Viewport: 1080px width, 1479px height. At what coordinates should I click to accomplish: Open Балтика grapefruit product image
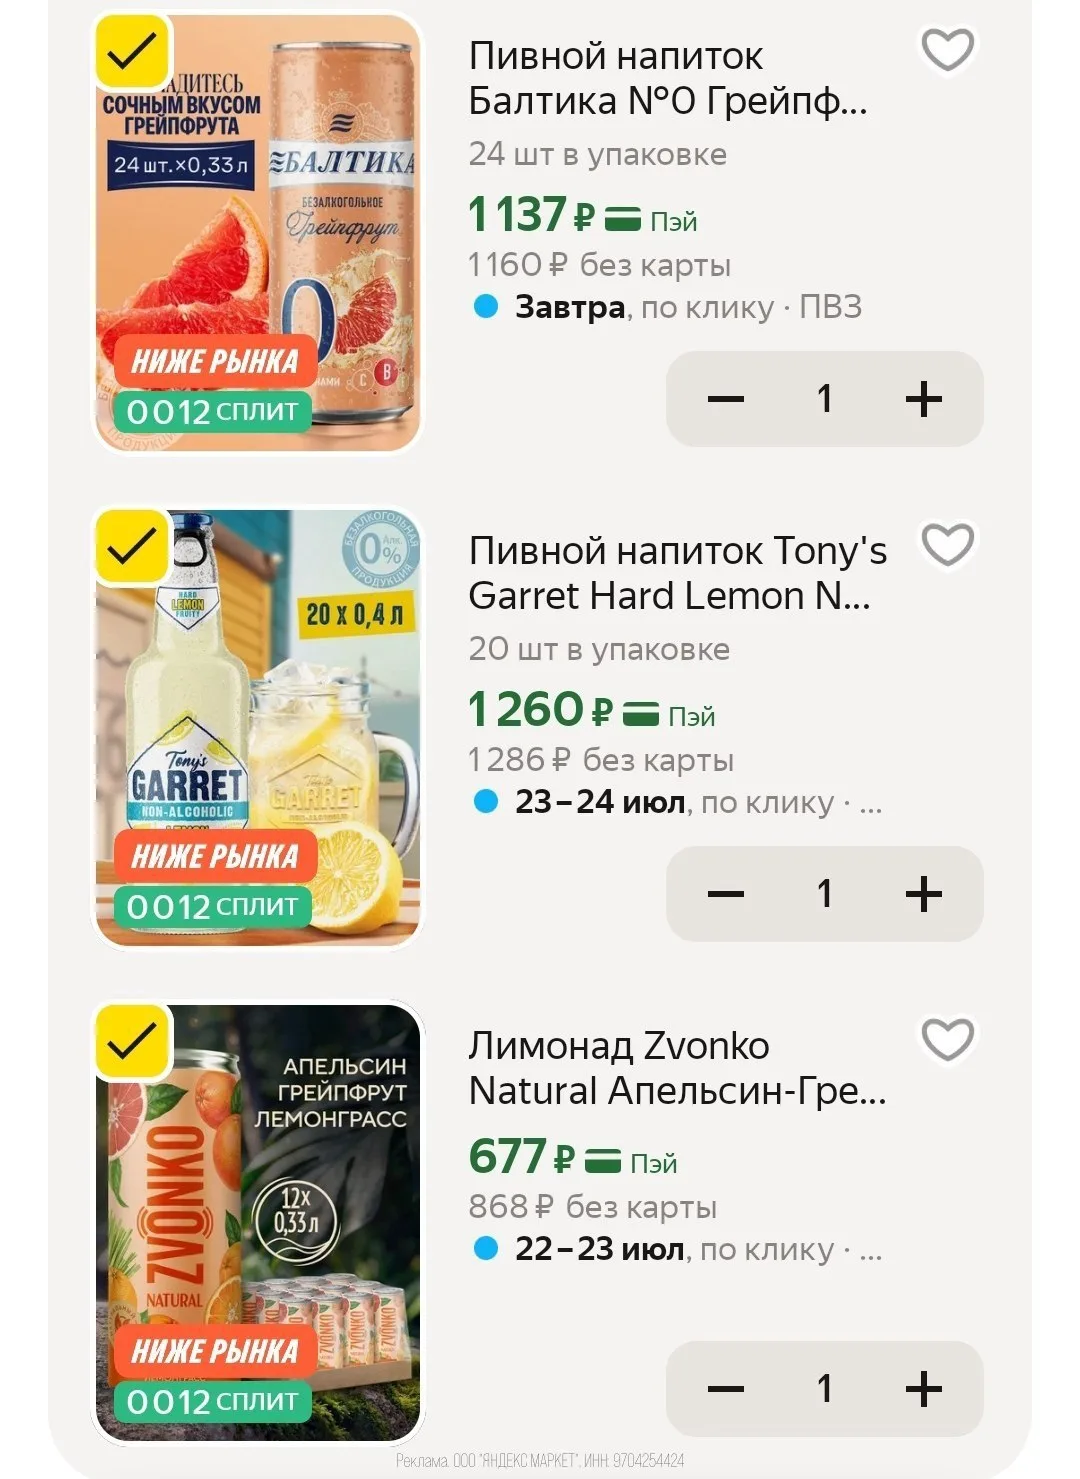(x=258, y=232)
